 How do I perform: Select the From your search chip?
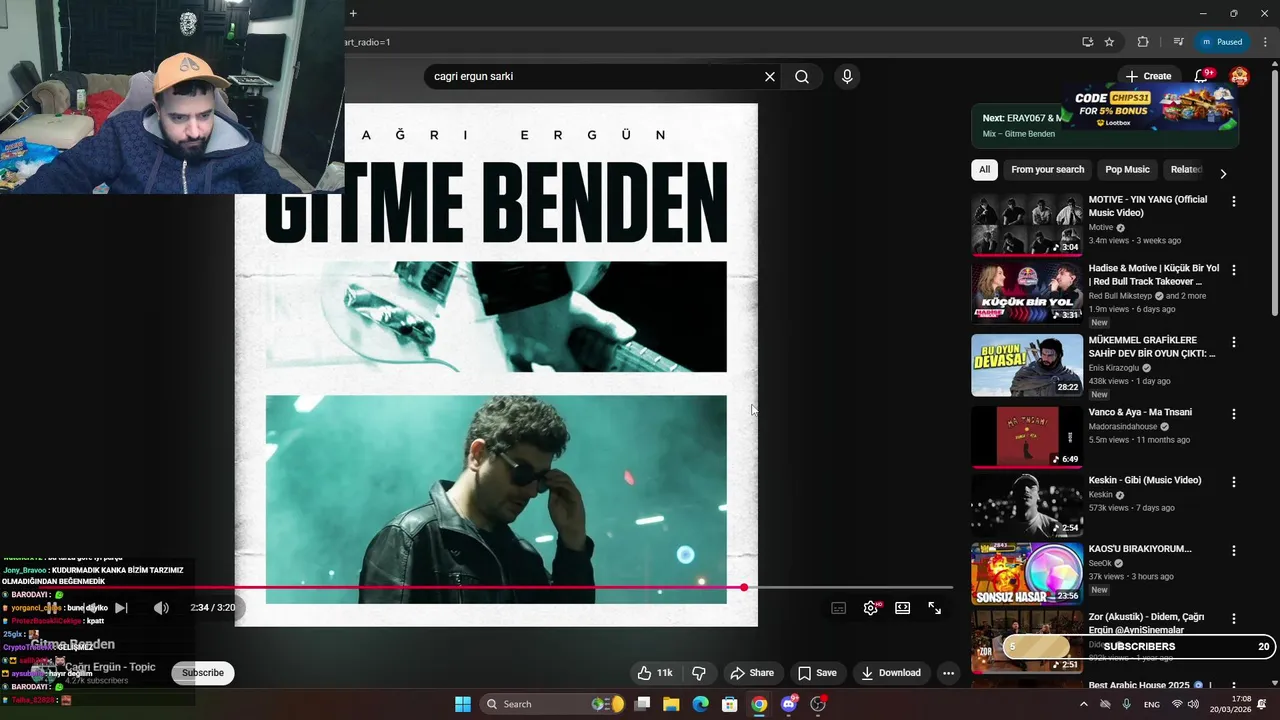1047,170
